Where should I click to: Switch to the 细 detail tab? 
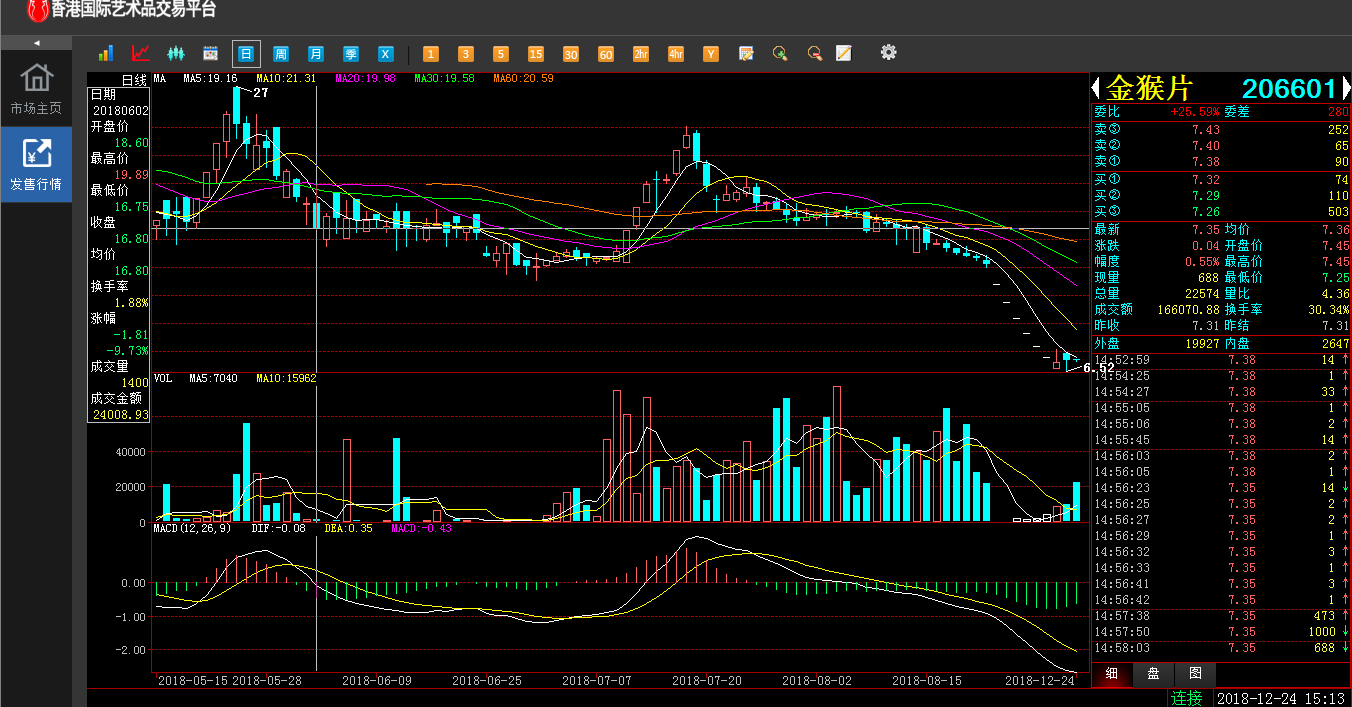pos(1112,674)
